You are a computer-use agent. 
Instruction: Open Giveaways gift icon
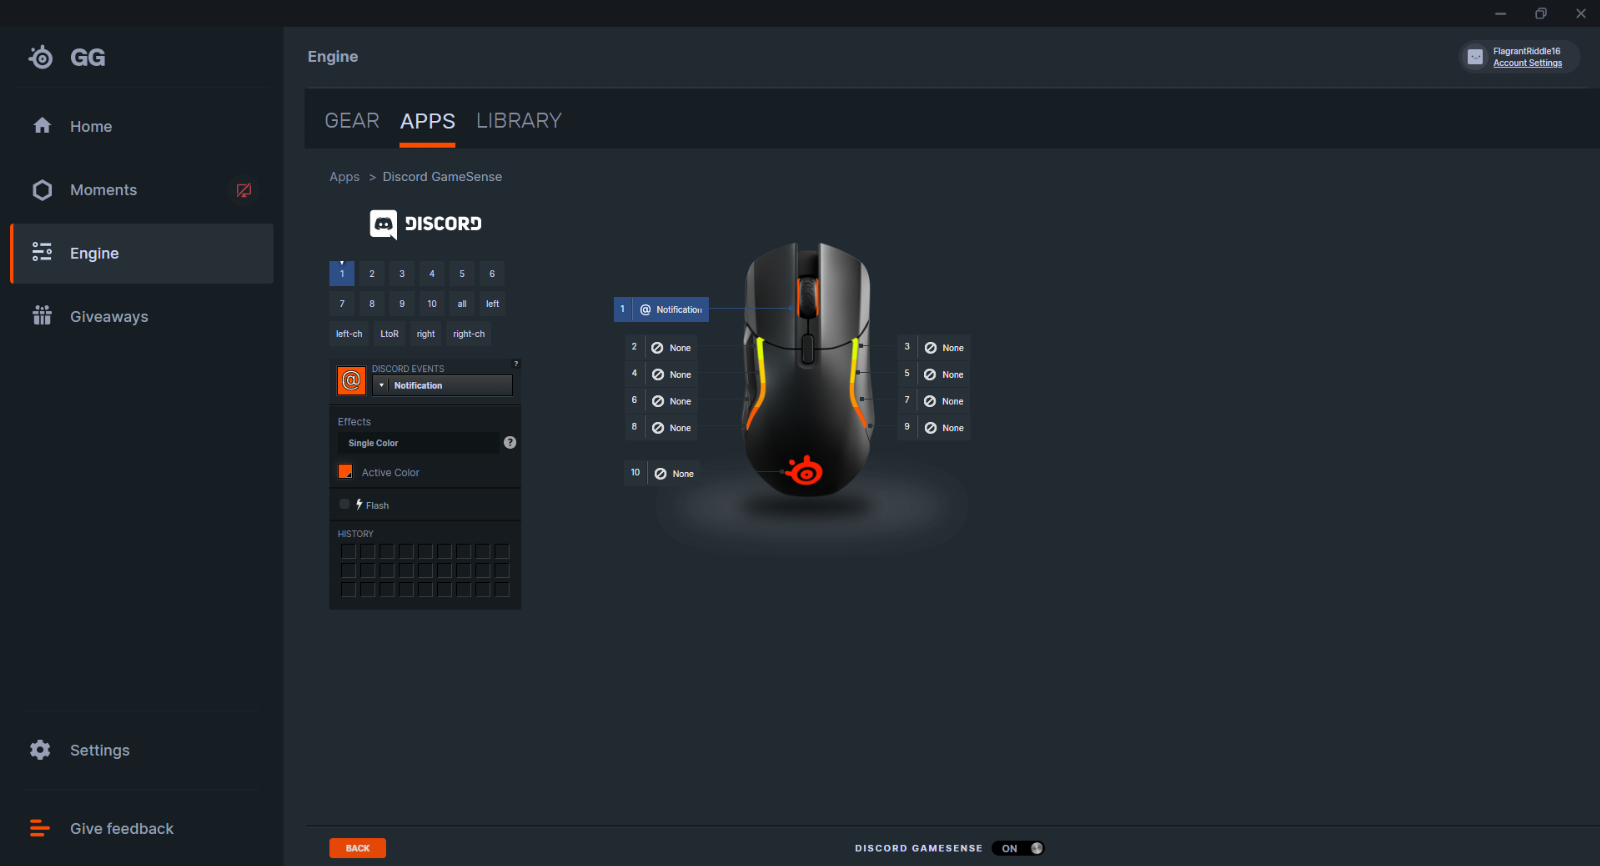(x=42, y=316)
